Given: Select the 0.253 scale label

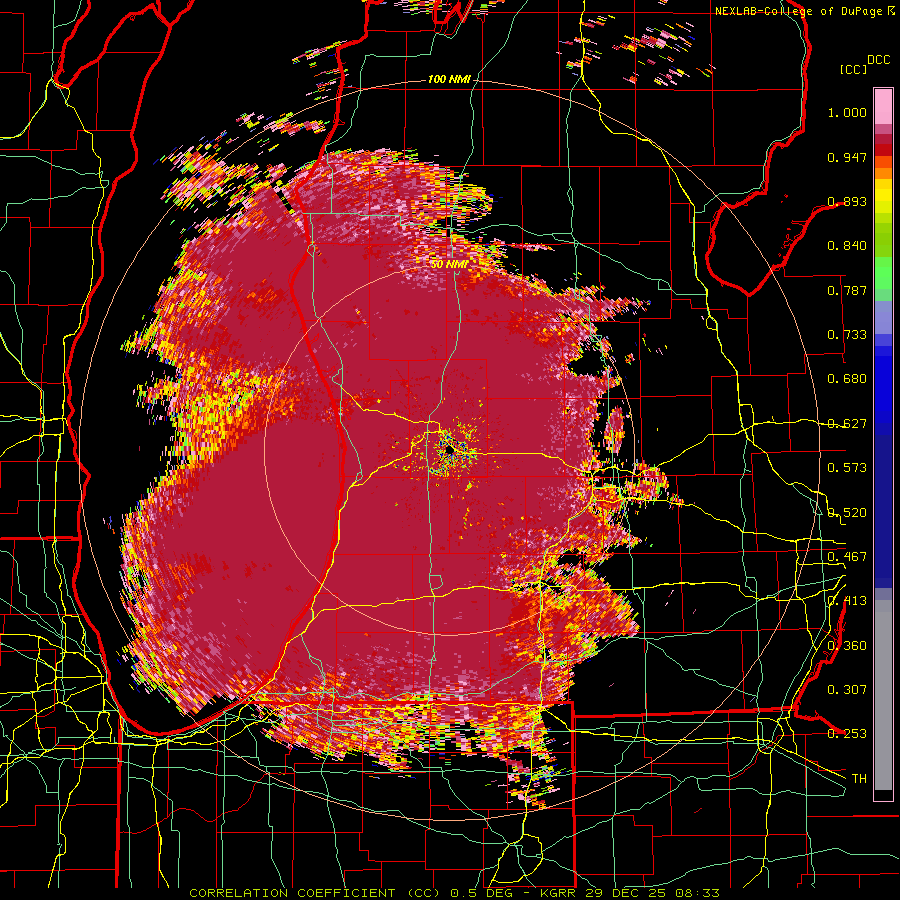Looking at the screenshot, I should (847, 734).
